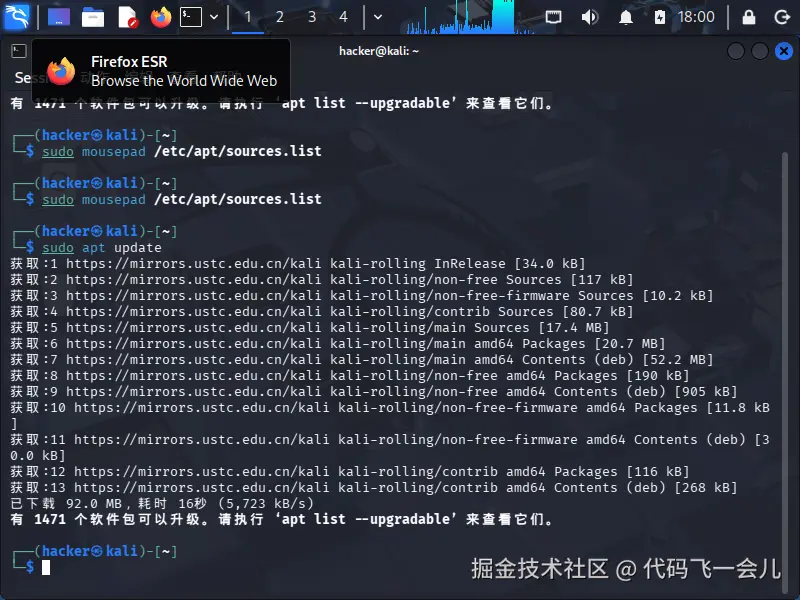Click the '获取:13' contrib Contents line
The image size is (800, 600).
click(x=373, y=488)
